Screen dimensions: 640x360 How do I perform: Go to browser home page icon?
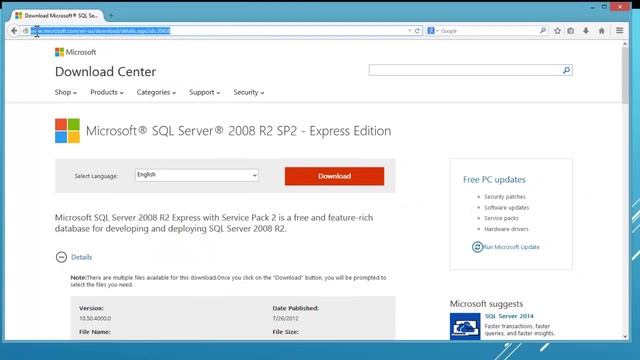601,31
